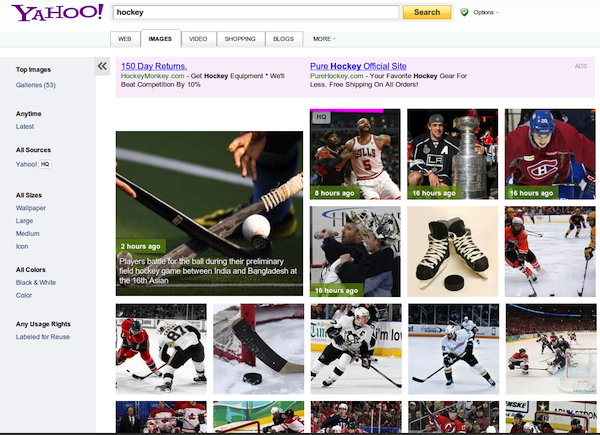Click the 8 hours ago label

tap(334, 193)
